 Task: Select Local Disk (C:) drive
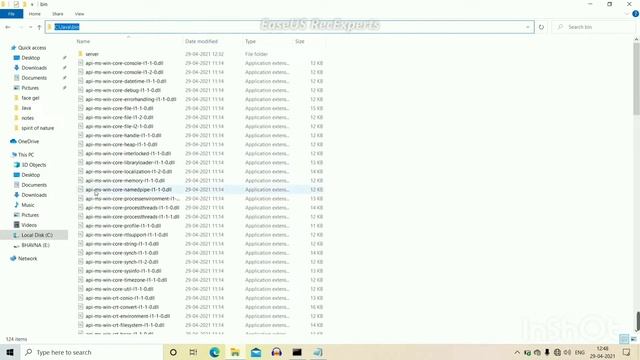point(37,235)
